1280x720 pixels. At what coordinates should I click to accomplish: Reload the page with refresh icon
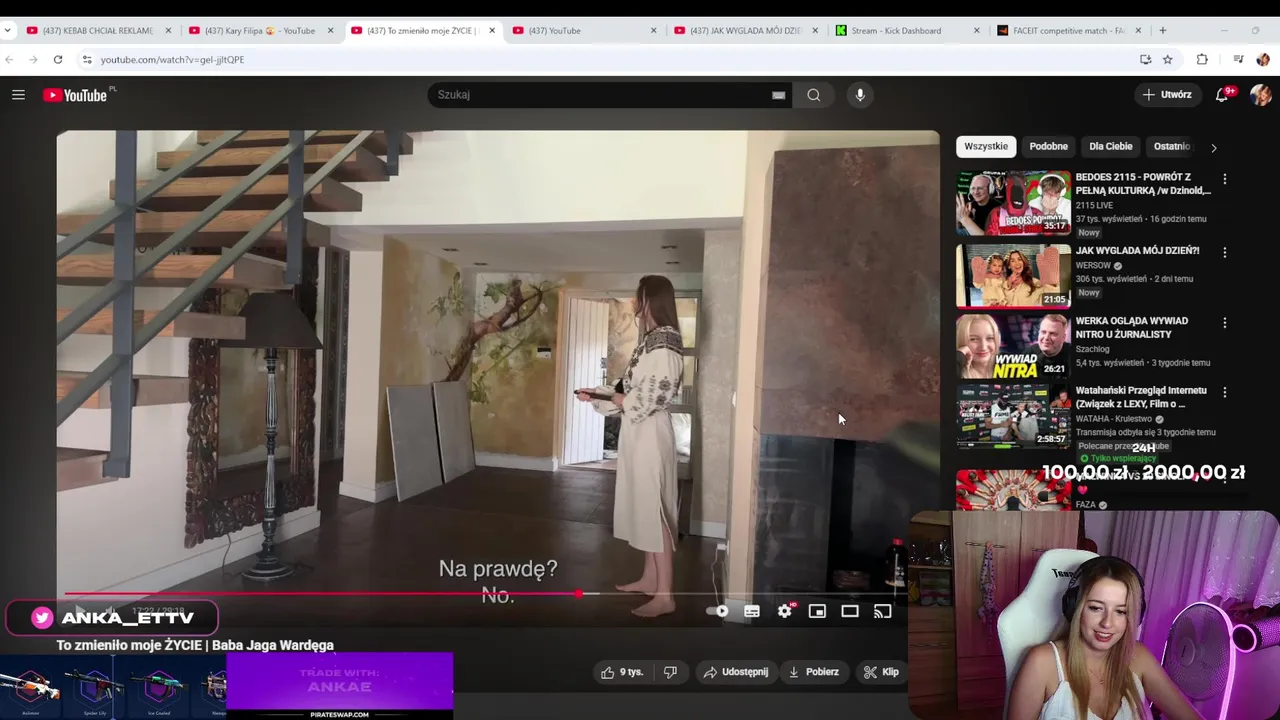point(58,60)
